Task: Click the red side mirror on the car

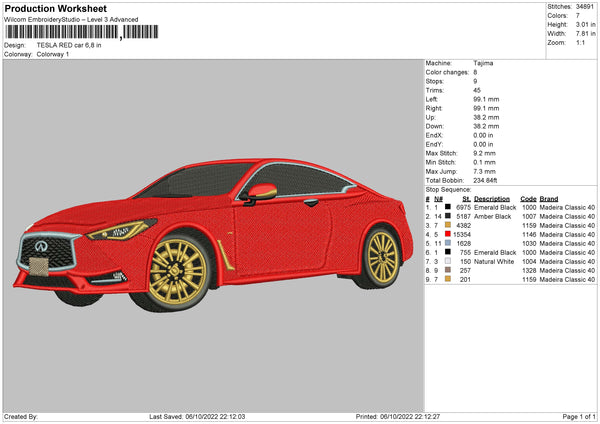Action: point(262,190)
